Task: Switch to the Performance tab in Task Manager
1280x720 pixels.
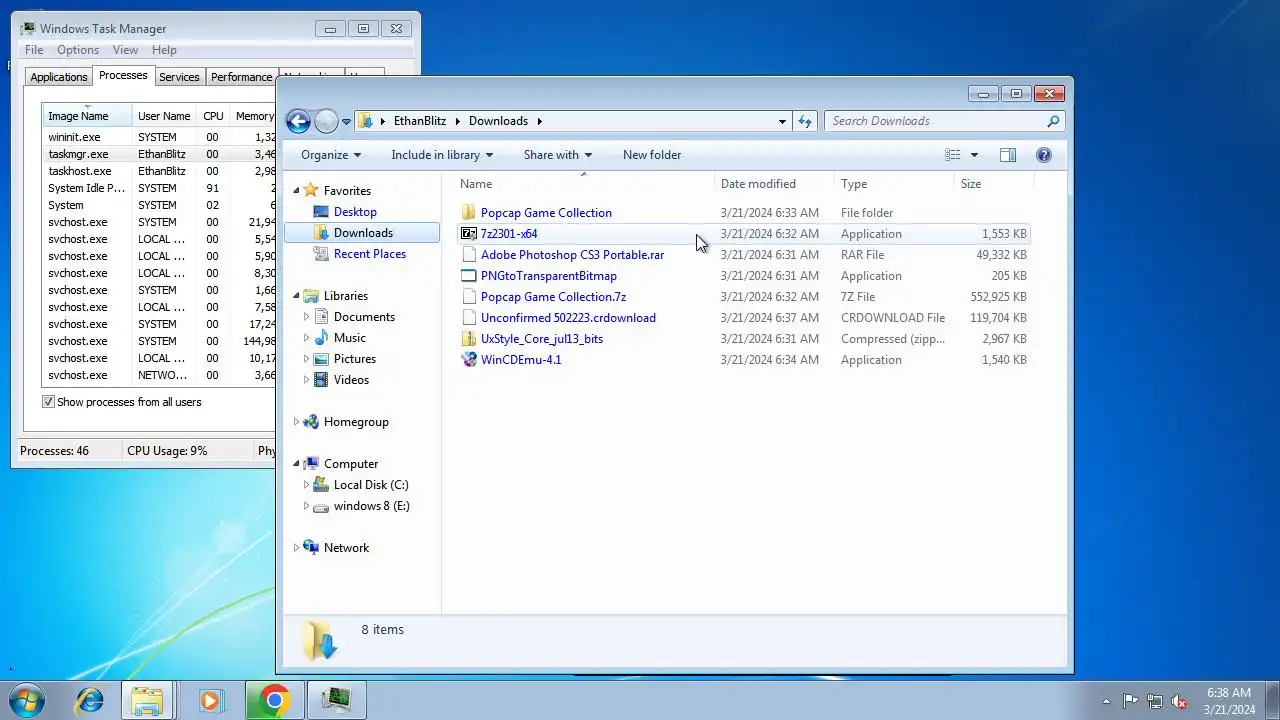Action: (242, 77)
